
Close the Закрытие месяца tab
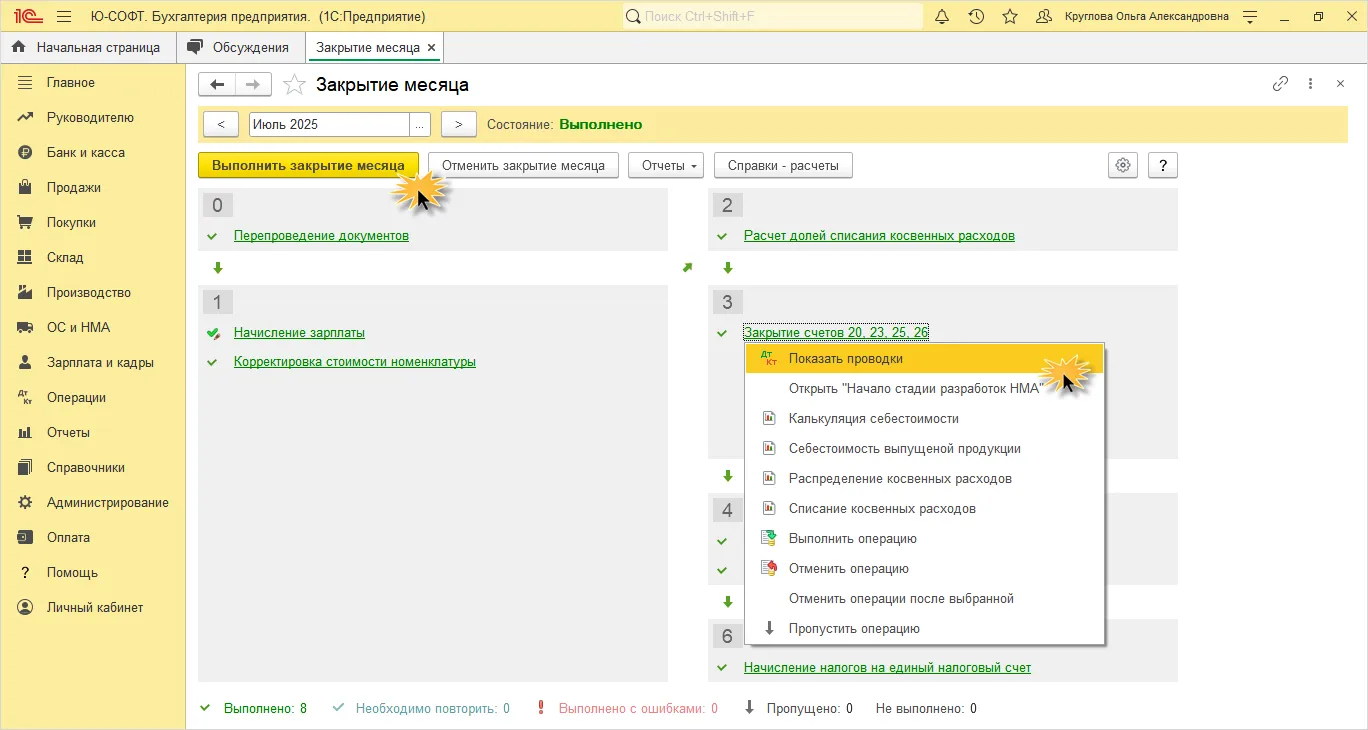click(x=431, y=47)
